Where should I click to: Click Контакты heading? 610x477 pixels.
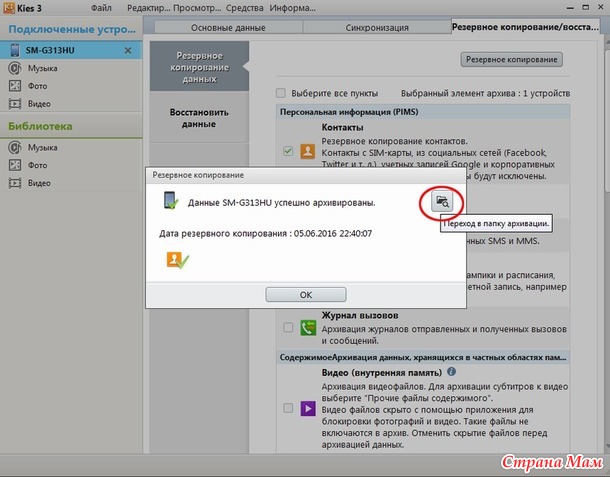coord(342,127)
